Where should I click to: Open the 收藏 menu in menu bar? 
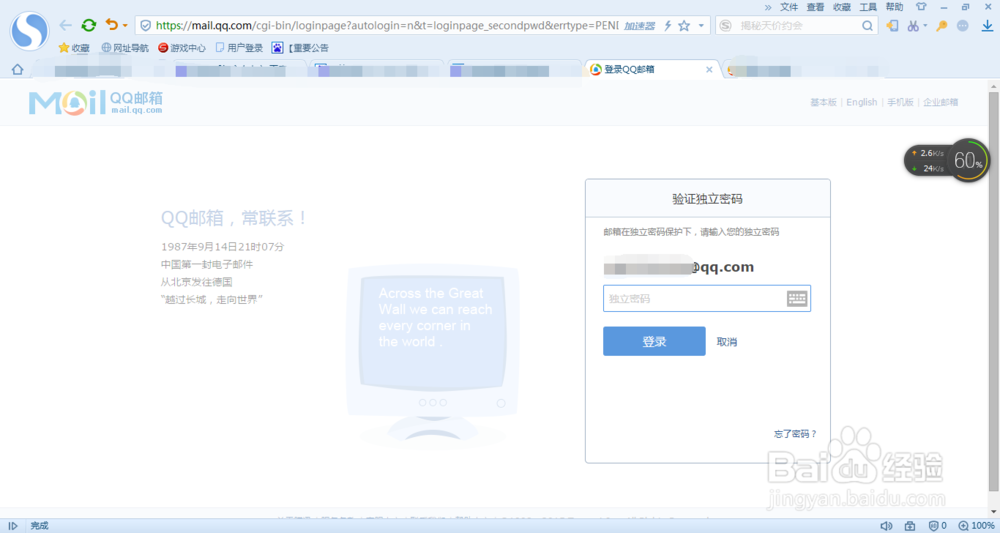point(842,7)
